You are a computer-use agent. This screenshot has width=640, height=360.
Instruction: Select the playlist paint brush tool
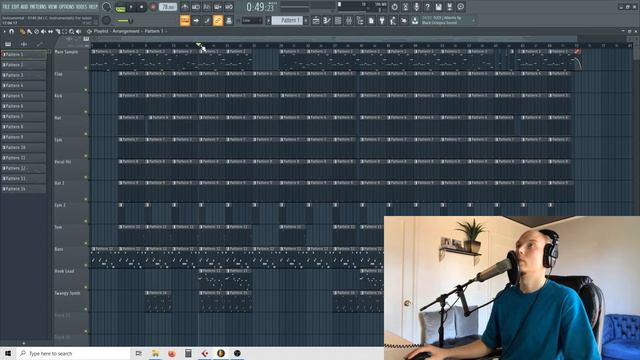coord(29,31)
